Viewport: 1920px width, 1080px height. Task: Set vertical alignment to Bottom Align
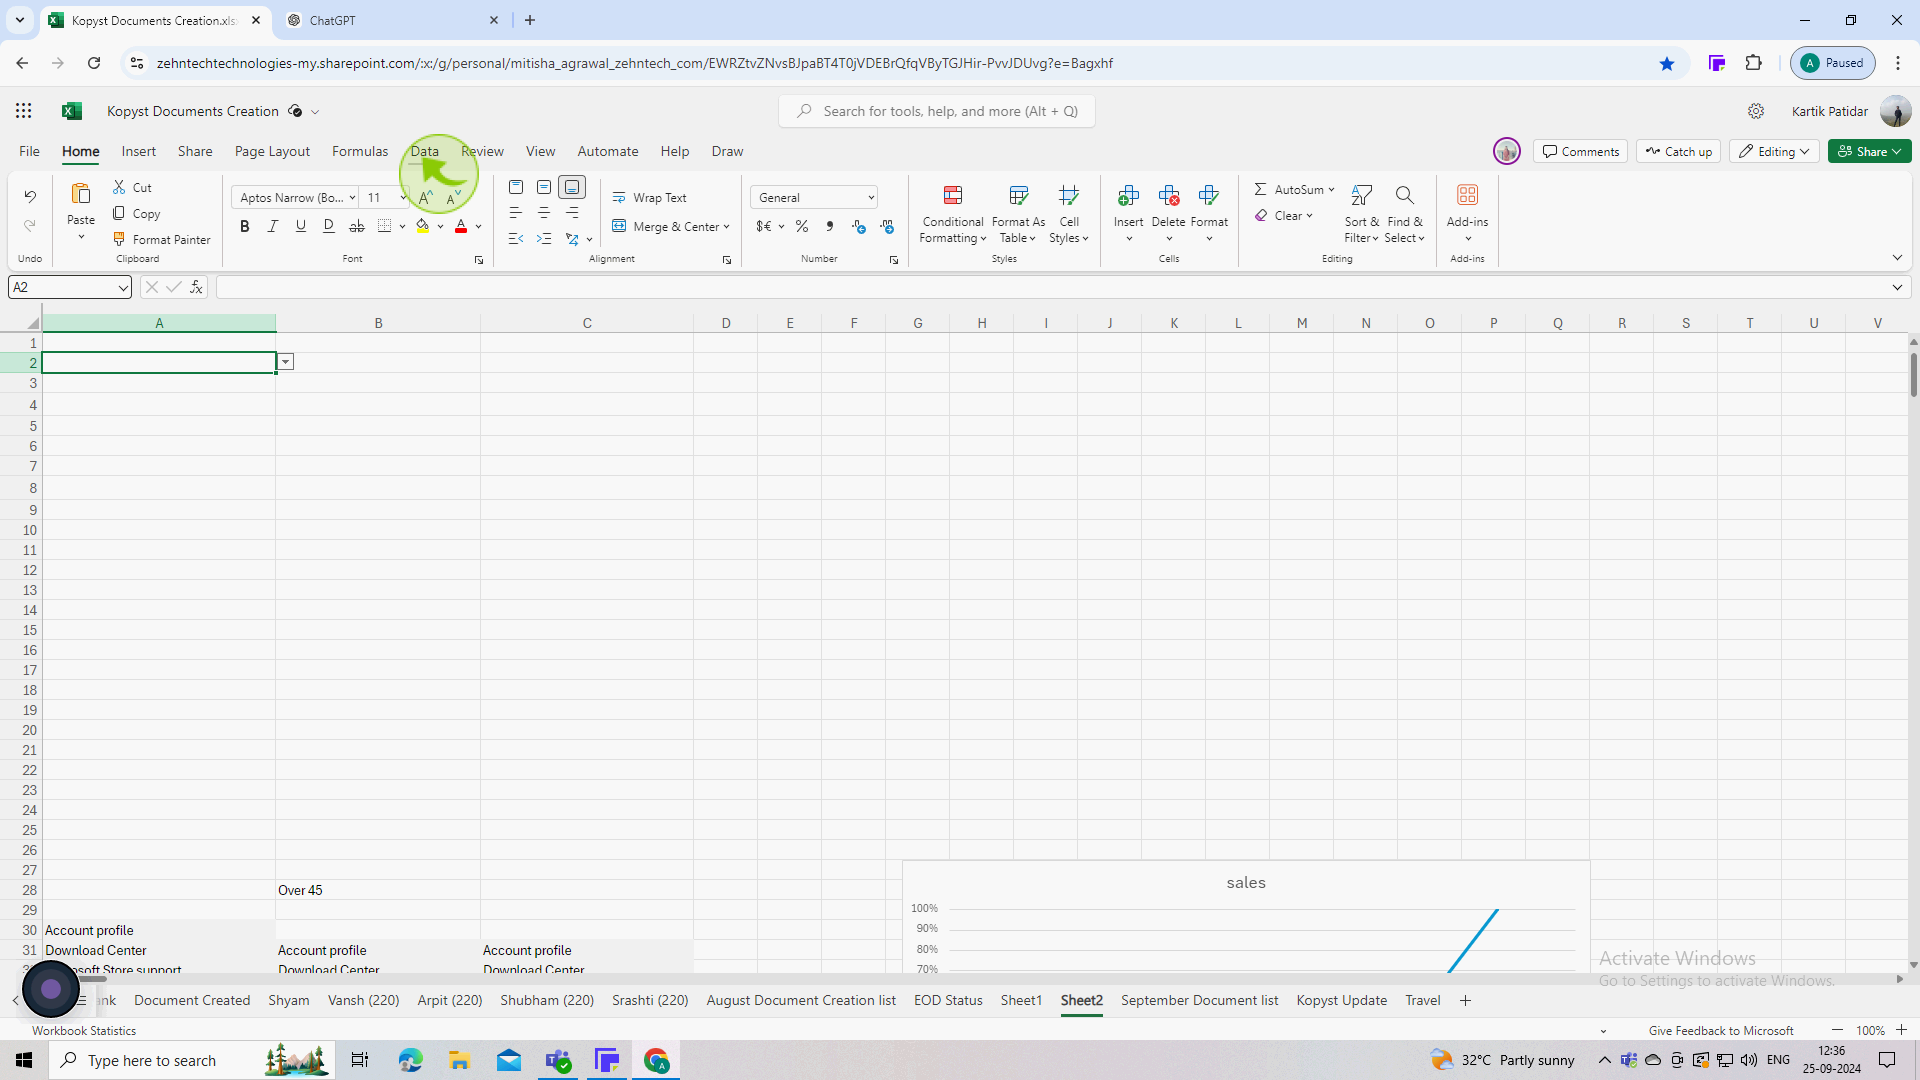coord(572,187)
